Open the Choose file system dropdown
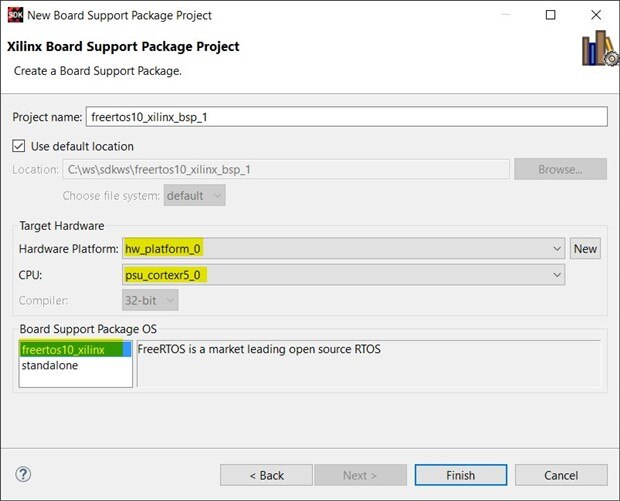Screen dimensions: 620x501 pos(195,196)
